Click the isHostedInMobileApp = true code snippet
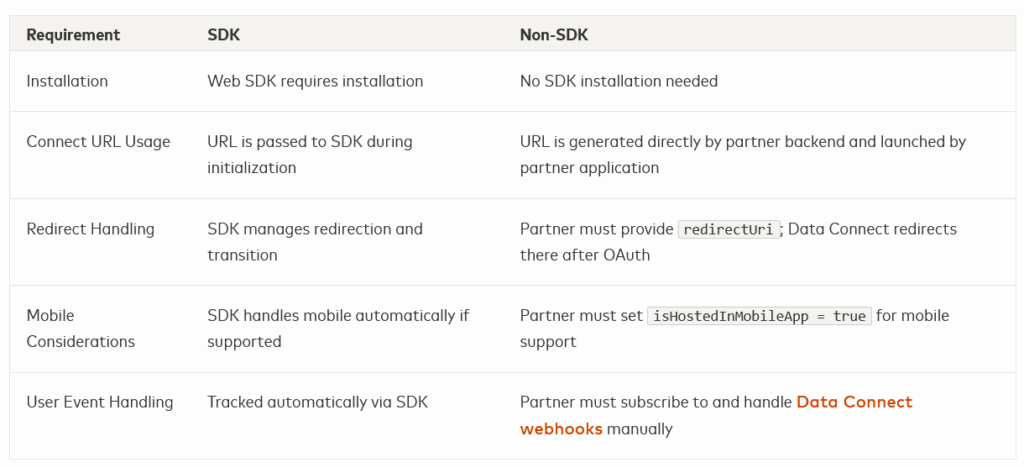Viewport: 1024px width, 468px height. click(760, 316)
